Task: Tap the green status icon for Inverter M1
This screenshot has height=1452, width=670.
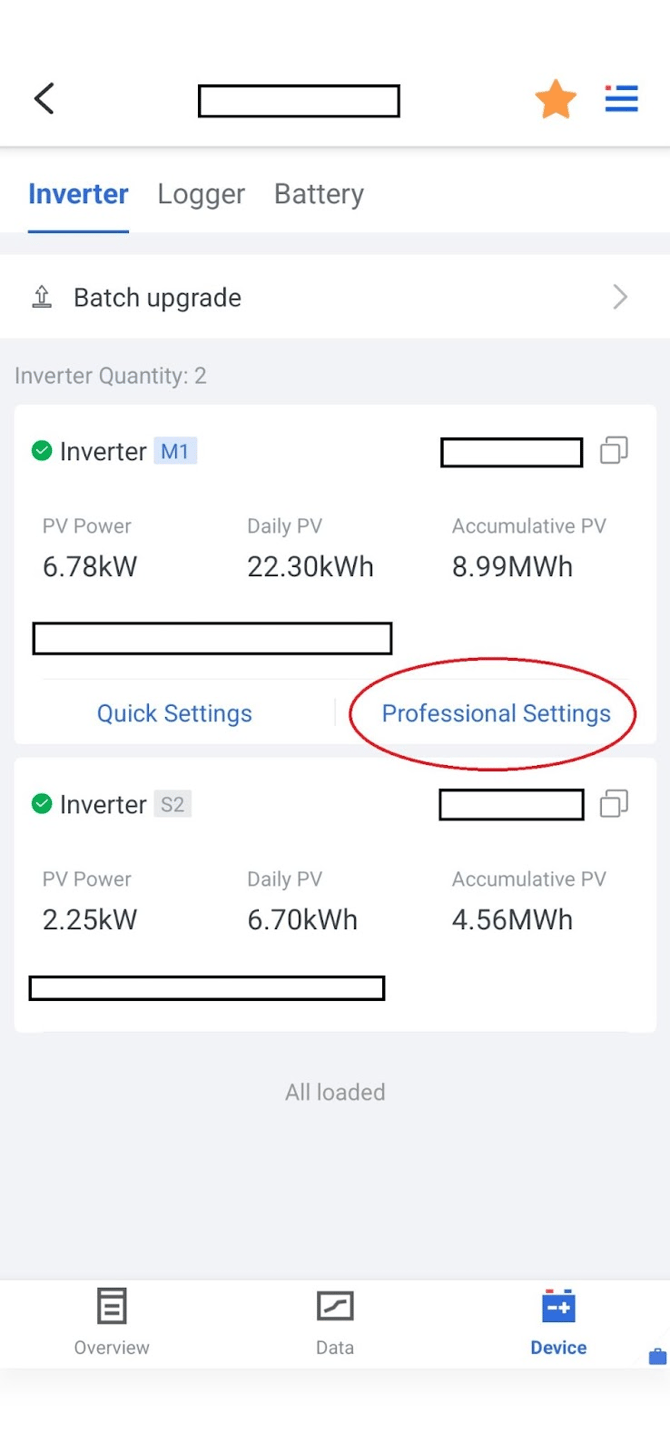Action: coord(42,451)
